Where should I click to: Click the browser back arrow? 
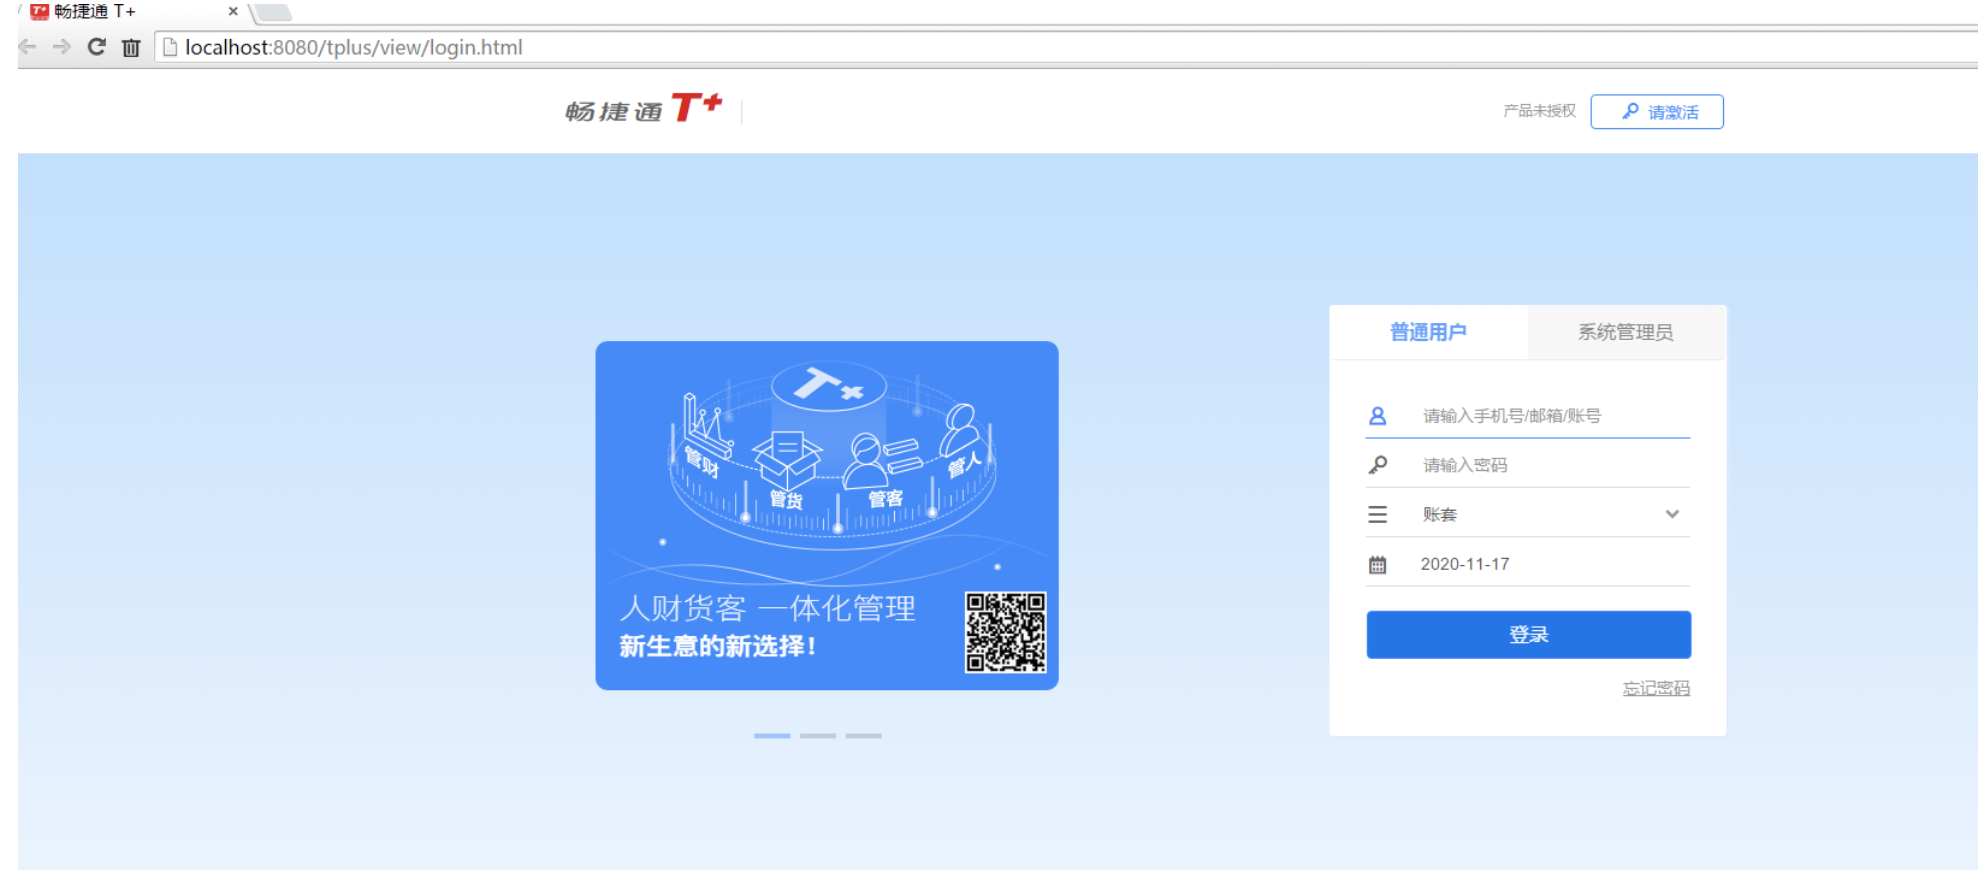coord(28,47)
